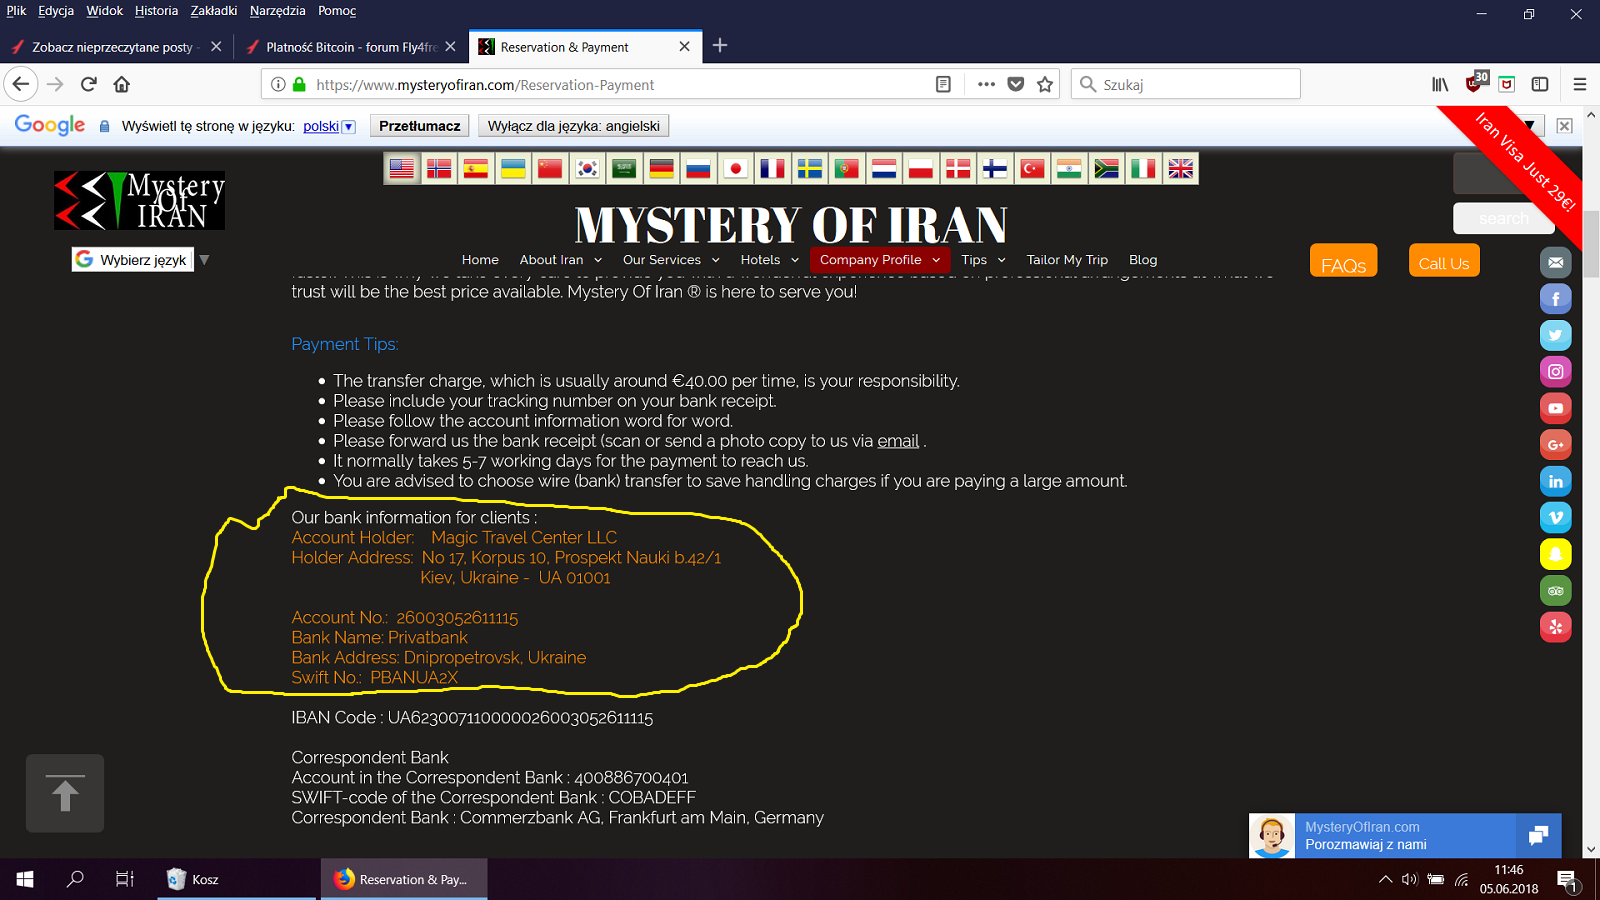Viewport: 1600px width, 900px height.
Task: Open page actions three-dot menu
Action: [x=986, y=85]
